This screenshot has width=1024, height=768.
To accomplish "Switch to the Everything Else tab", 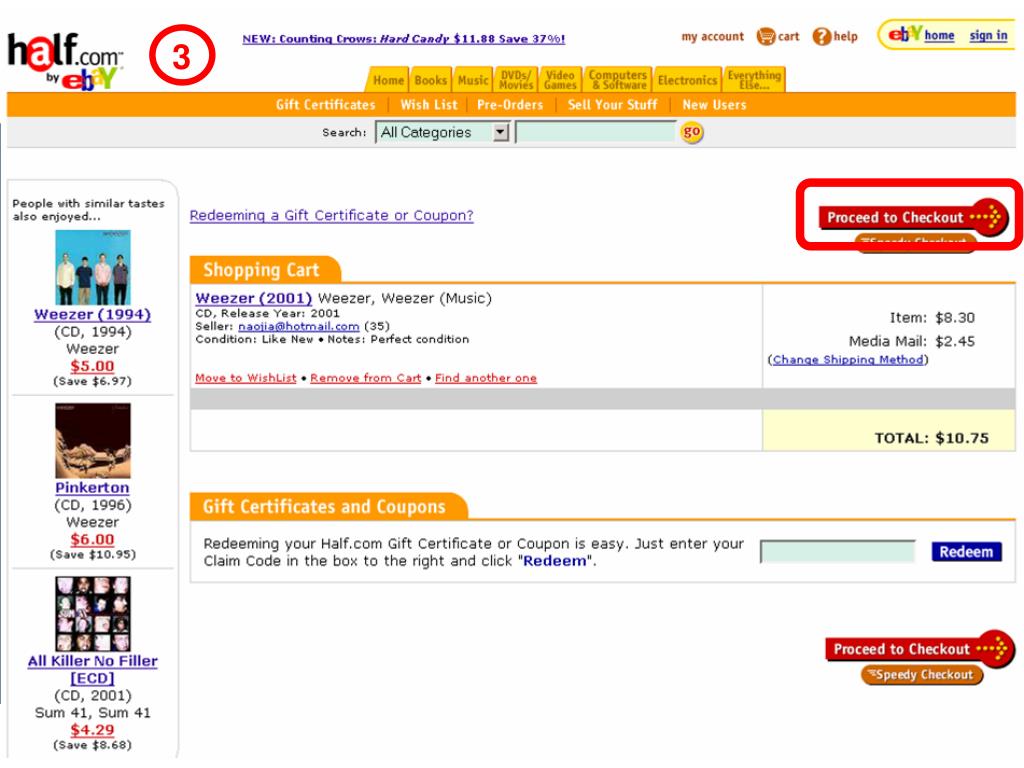I will click(754, 80).
